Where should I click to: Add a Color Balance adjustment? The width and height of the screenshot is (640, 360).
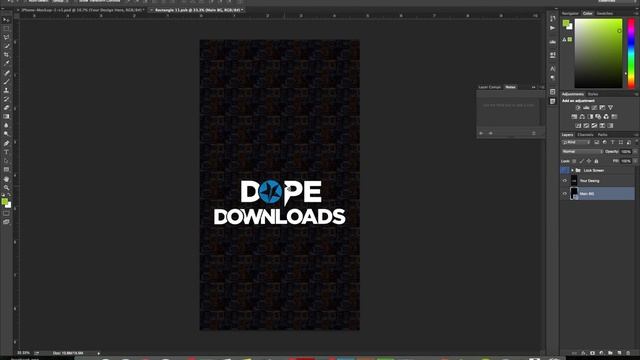582,117
